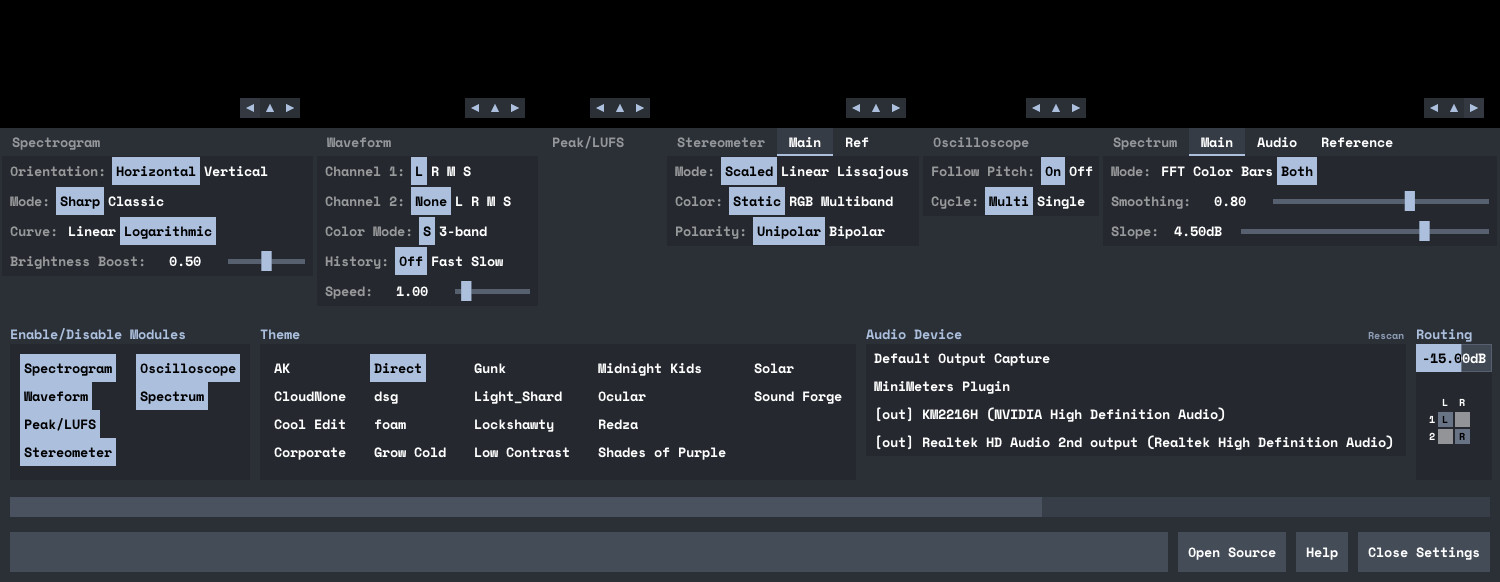The image size is (1500, 582).
Task: Click the right arrow above the Waveform panel
Action: coord(515,108)
